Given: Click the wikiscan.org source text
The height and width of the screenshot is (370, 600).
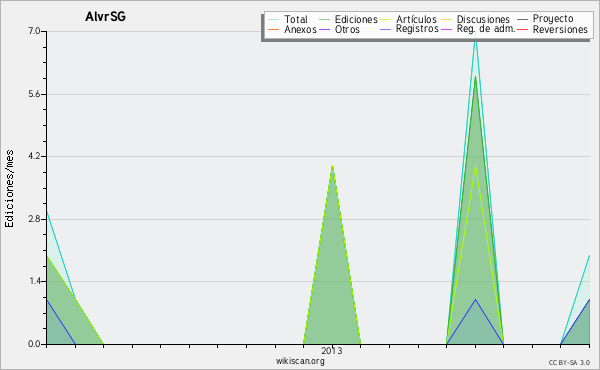Looking at the screenshot, I should pos(300,361).
